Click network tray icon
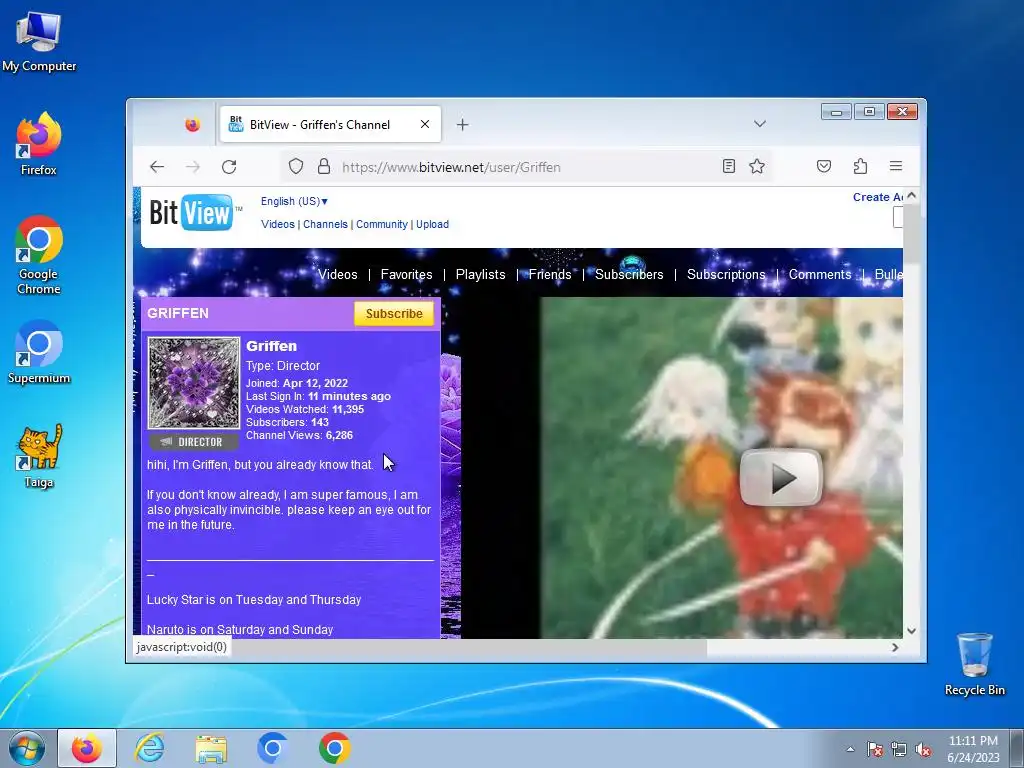The width and height of the screenshot is (1024, 768). pos(899,749)
